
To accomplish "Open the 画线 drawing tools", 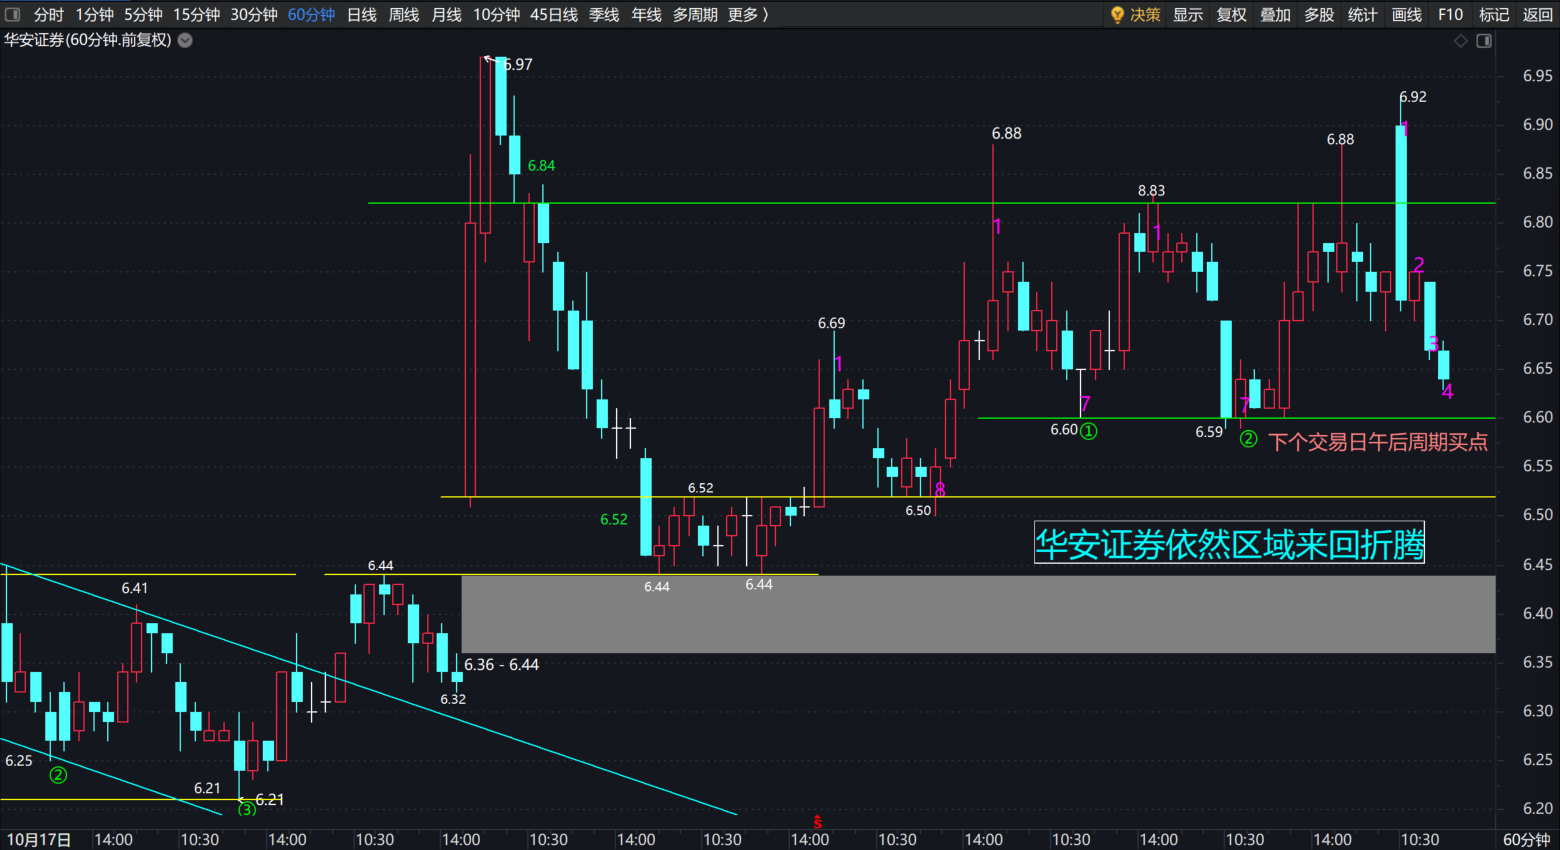I will pos(1407,14).
